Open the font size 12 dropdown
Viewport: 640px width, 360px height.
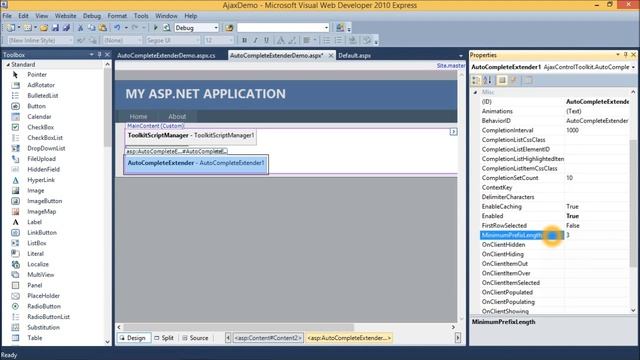click(x=231, y=40)
